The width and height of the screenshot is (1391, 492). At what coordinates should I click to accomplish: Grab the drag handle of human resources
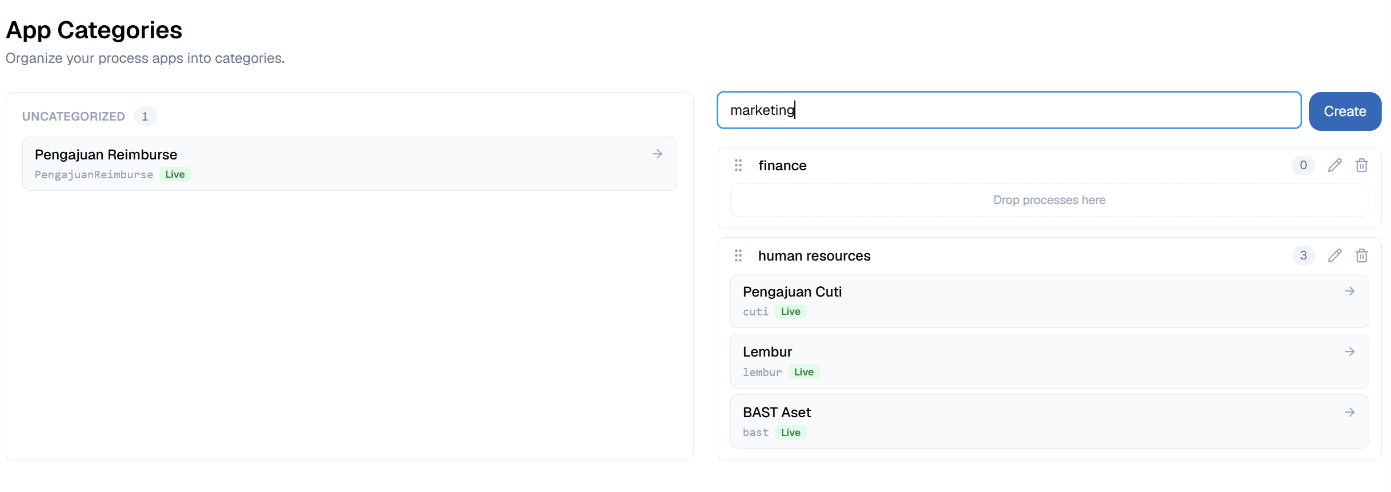[x=738, y=255]
